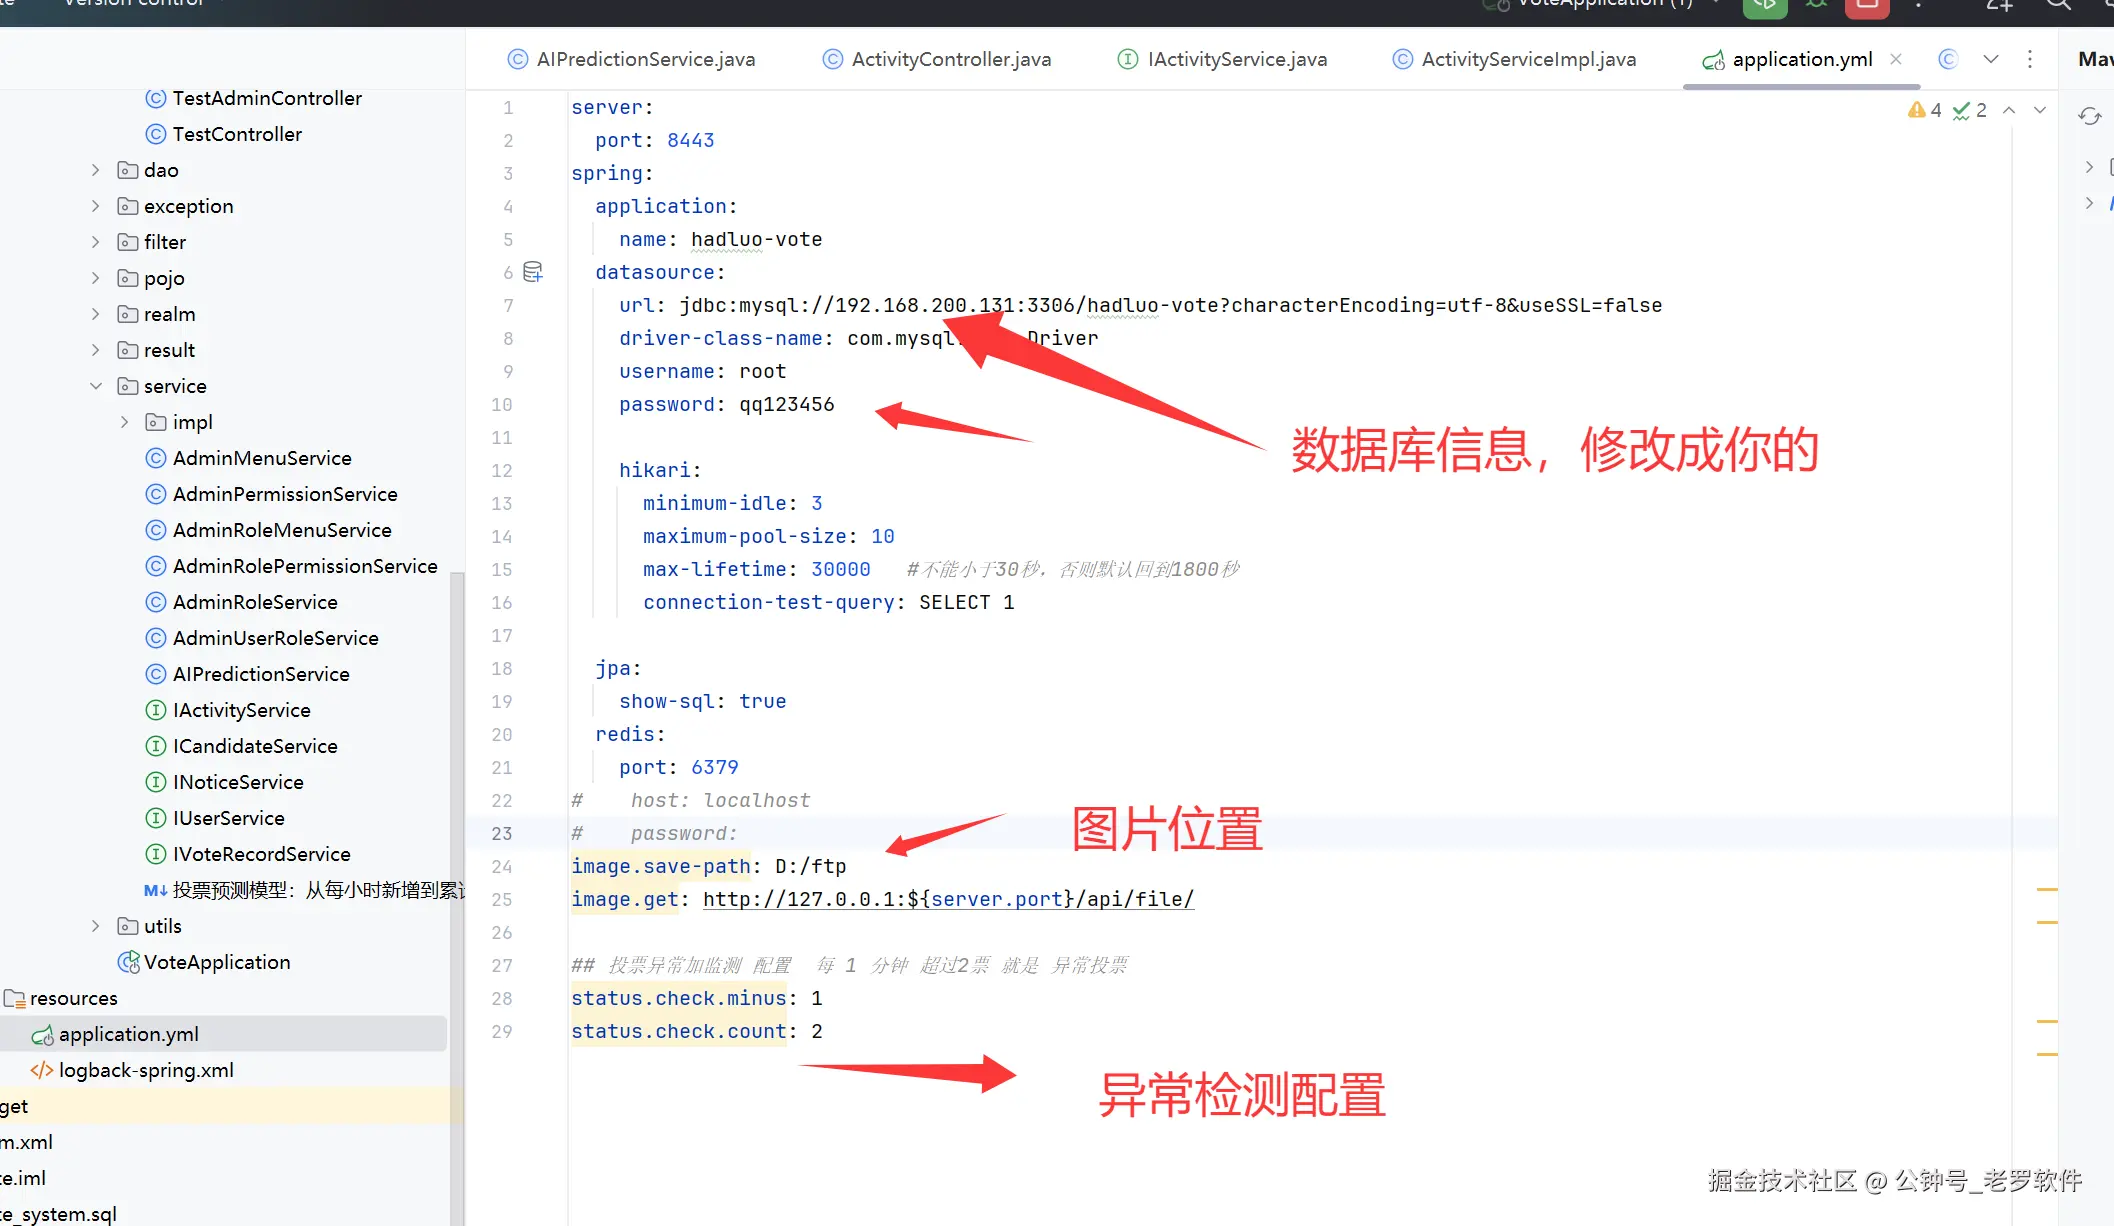This screenshot has height=1226, width=2114.
Task: Click the service package folder icon
Action: (127, 386)
